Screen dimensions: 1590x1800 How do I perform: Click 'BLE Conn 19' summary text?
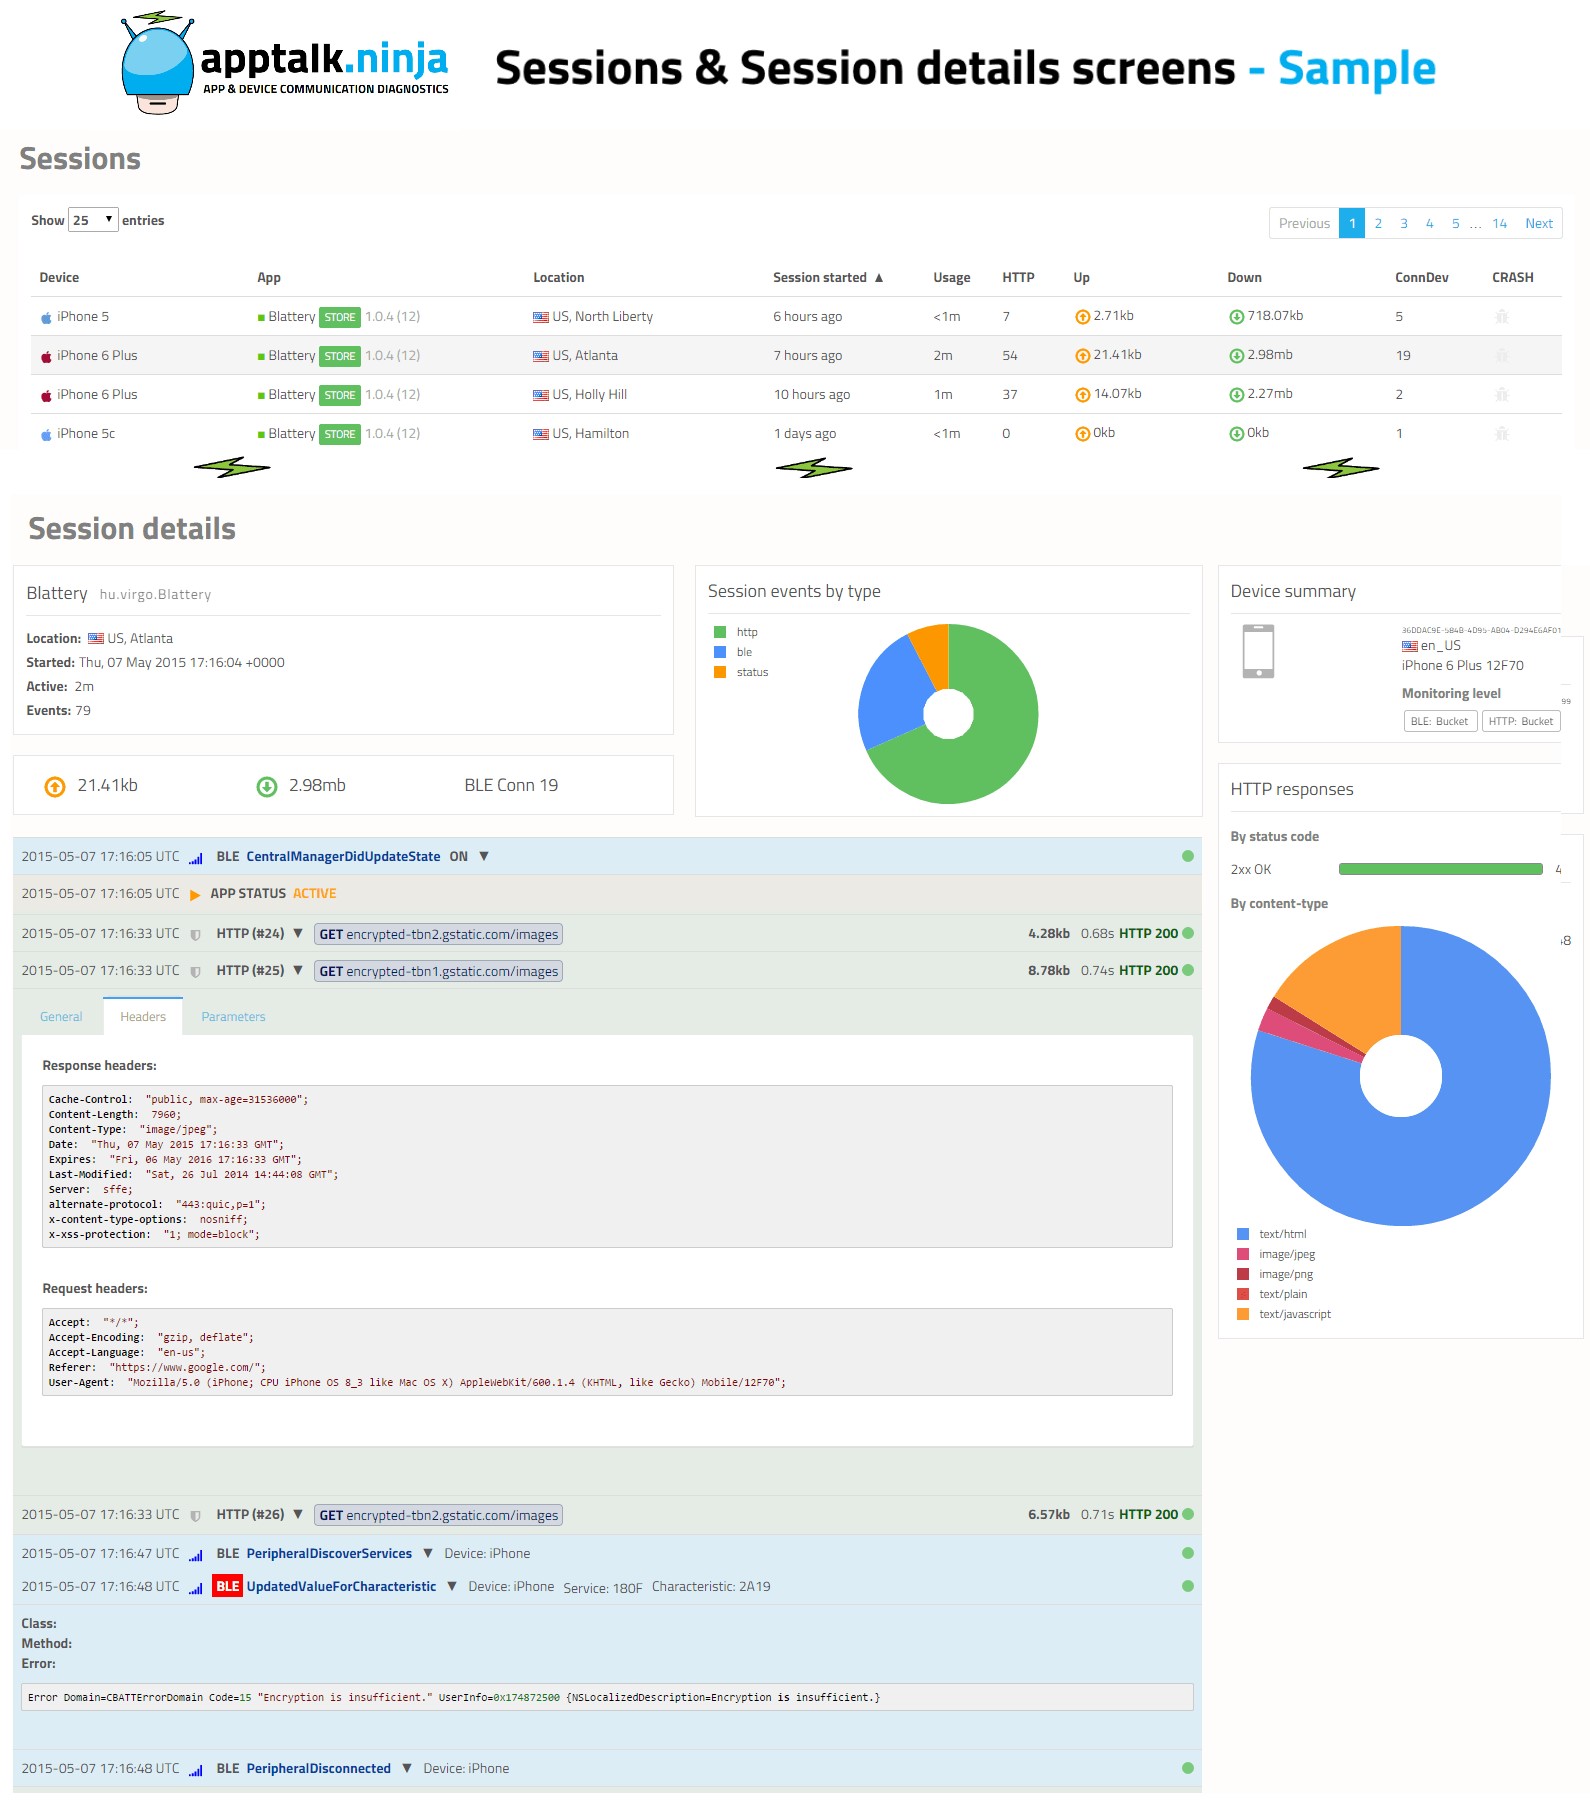tap(511, 786)
